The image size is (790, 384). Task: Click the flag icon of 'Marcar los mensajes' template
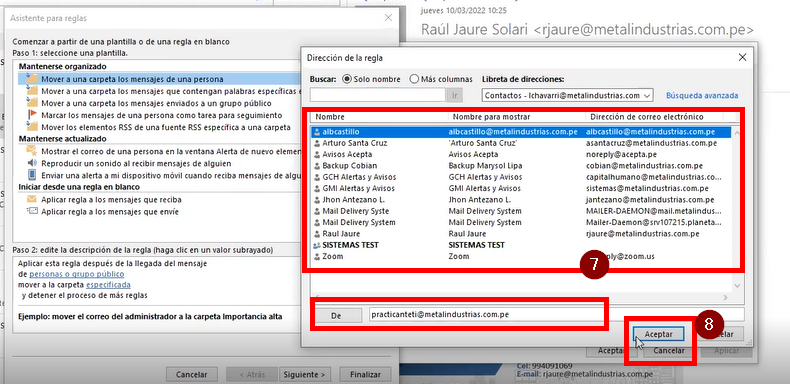click(x=32, y=115)
